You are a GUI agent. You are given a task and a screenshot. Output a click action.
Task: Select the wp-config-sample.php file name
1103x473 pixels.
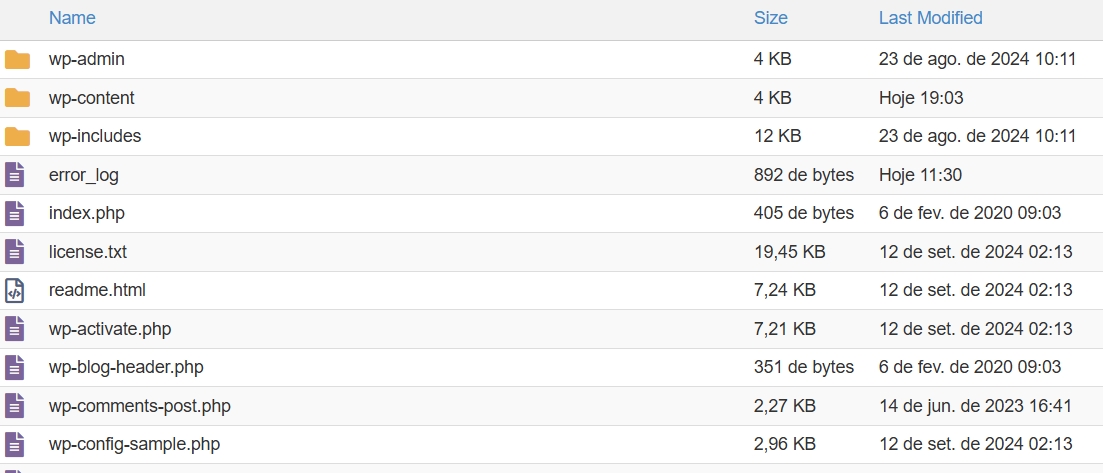pyautogui.click(x=134, y=444)
